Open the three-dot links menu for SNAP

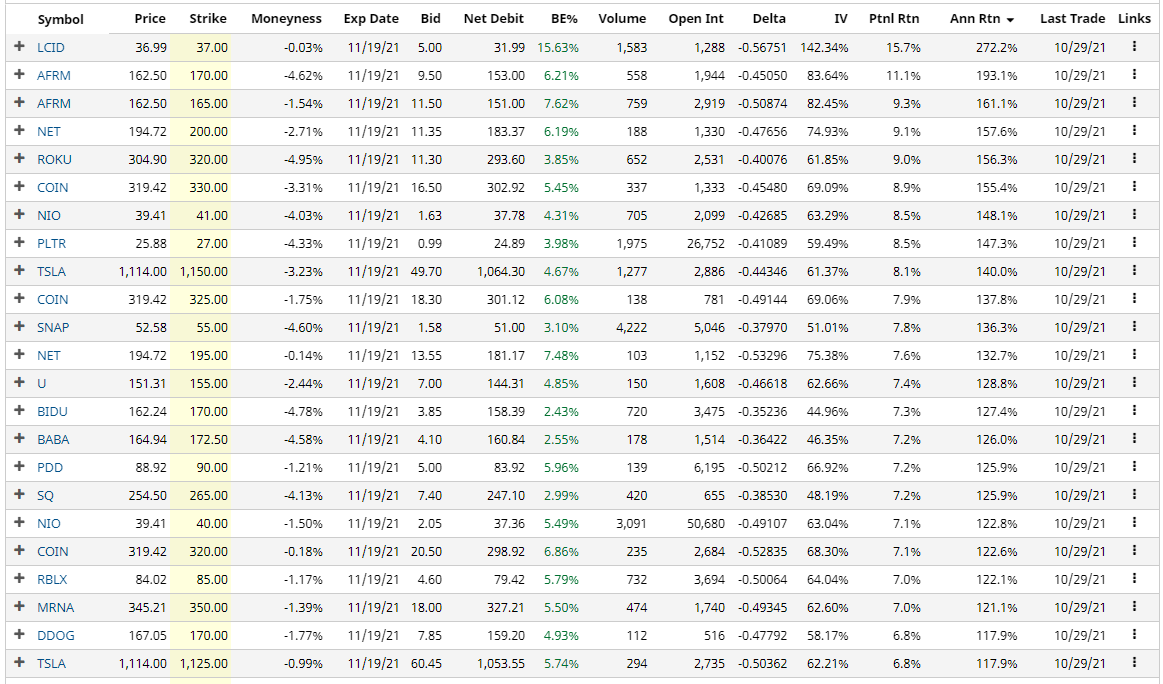click(1134, 326)
